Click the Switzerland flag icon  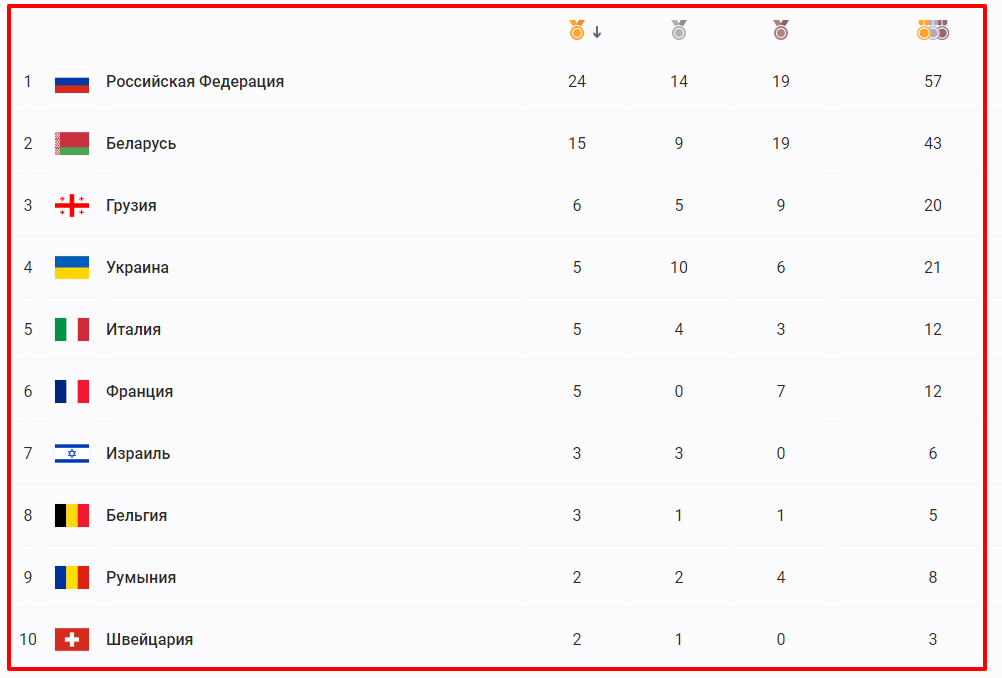point(72,640)
